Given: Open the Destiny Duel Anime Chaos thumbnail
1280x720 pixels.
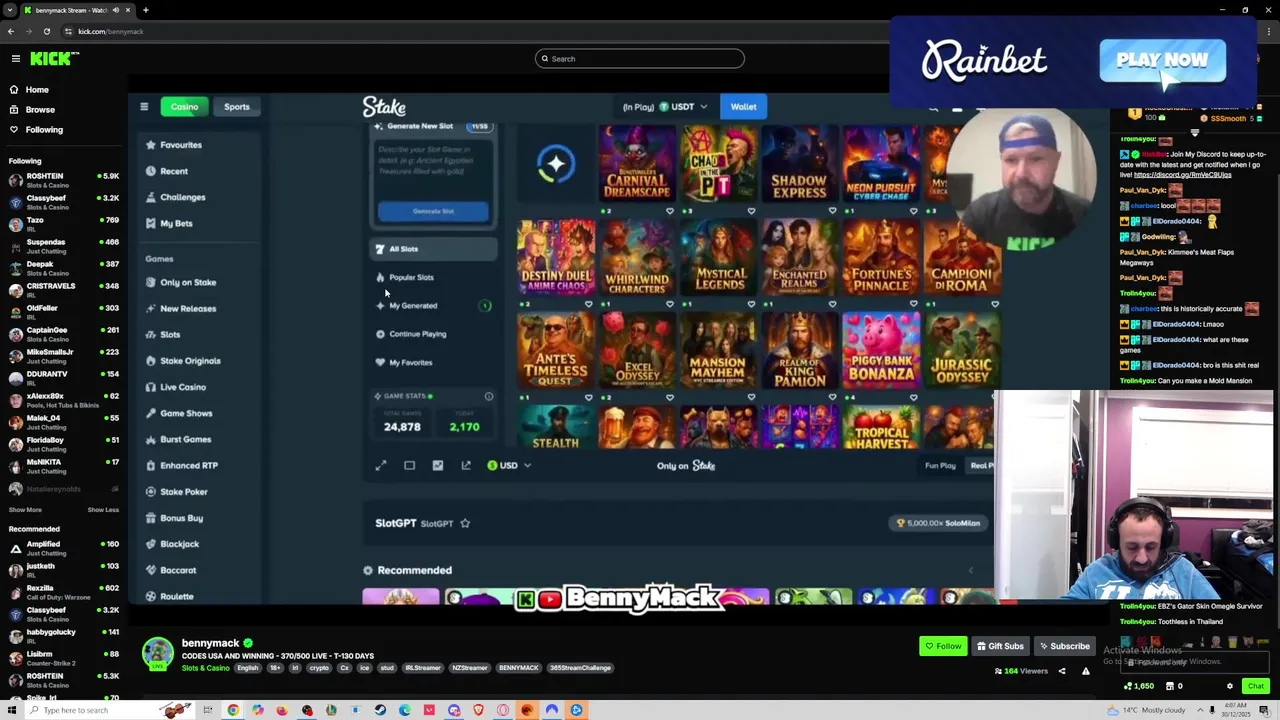Looking at the screenshot, I should tap(556, 257).
